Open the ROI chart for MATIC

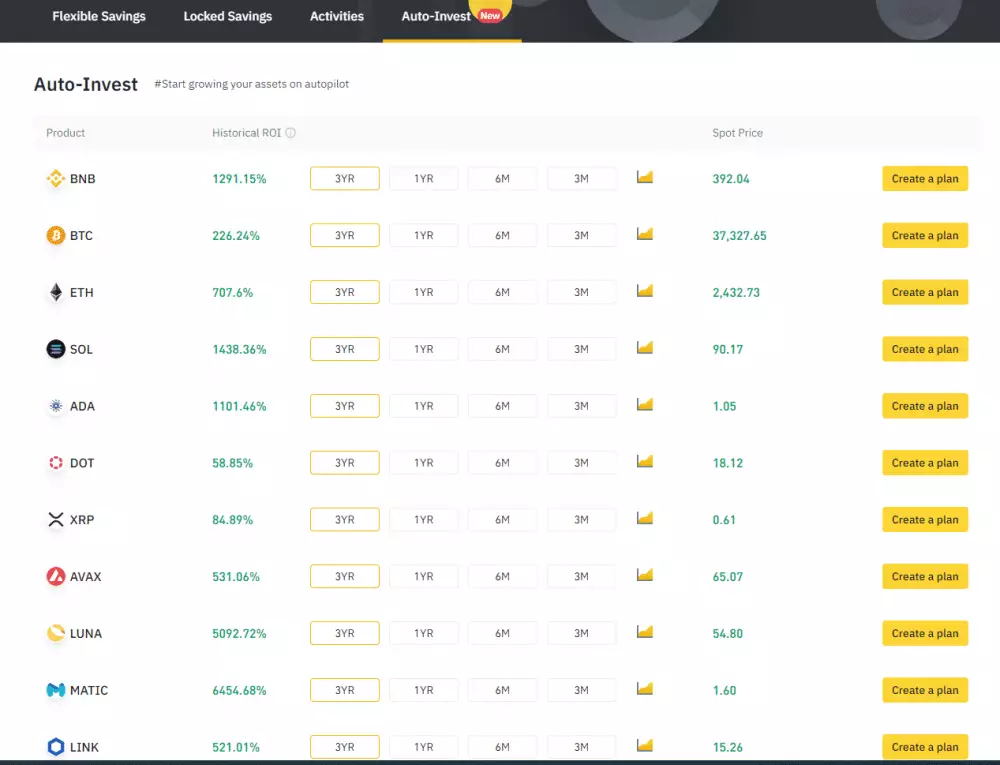[644, 687]
